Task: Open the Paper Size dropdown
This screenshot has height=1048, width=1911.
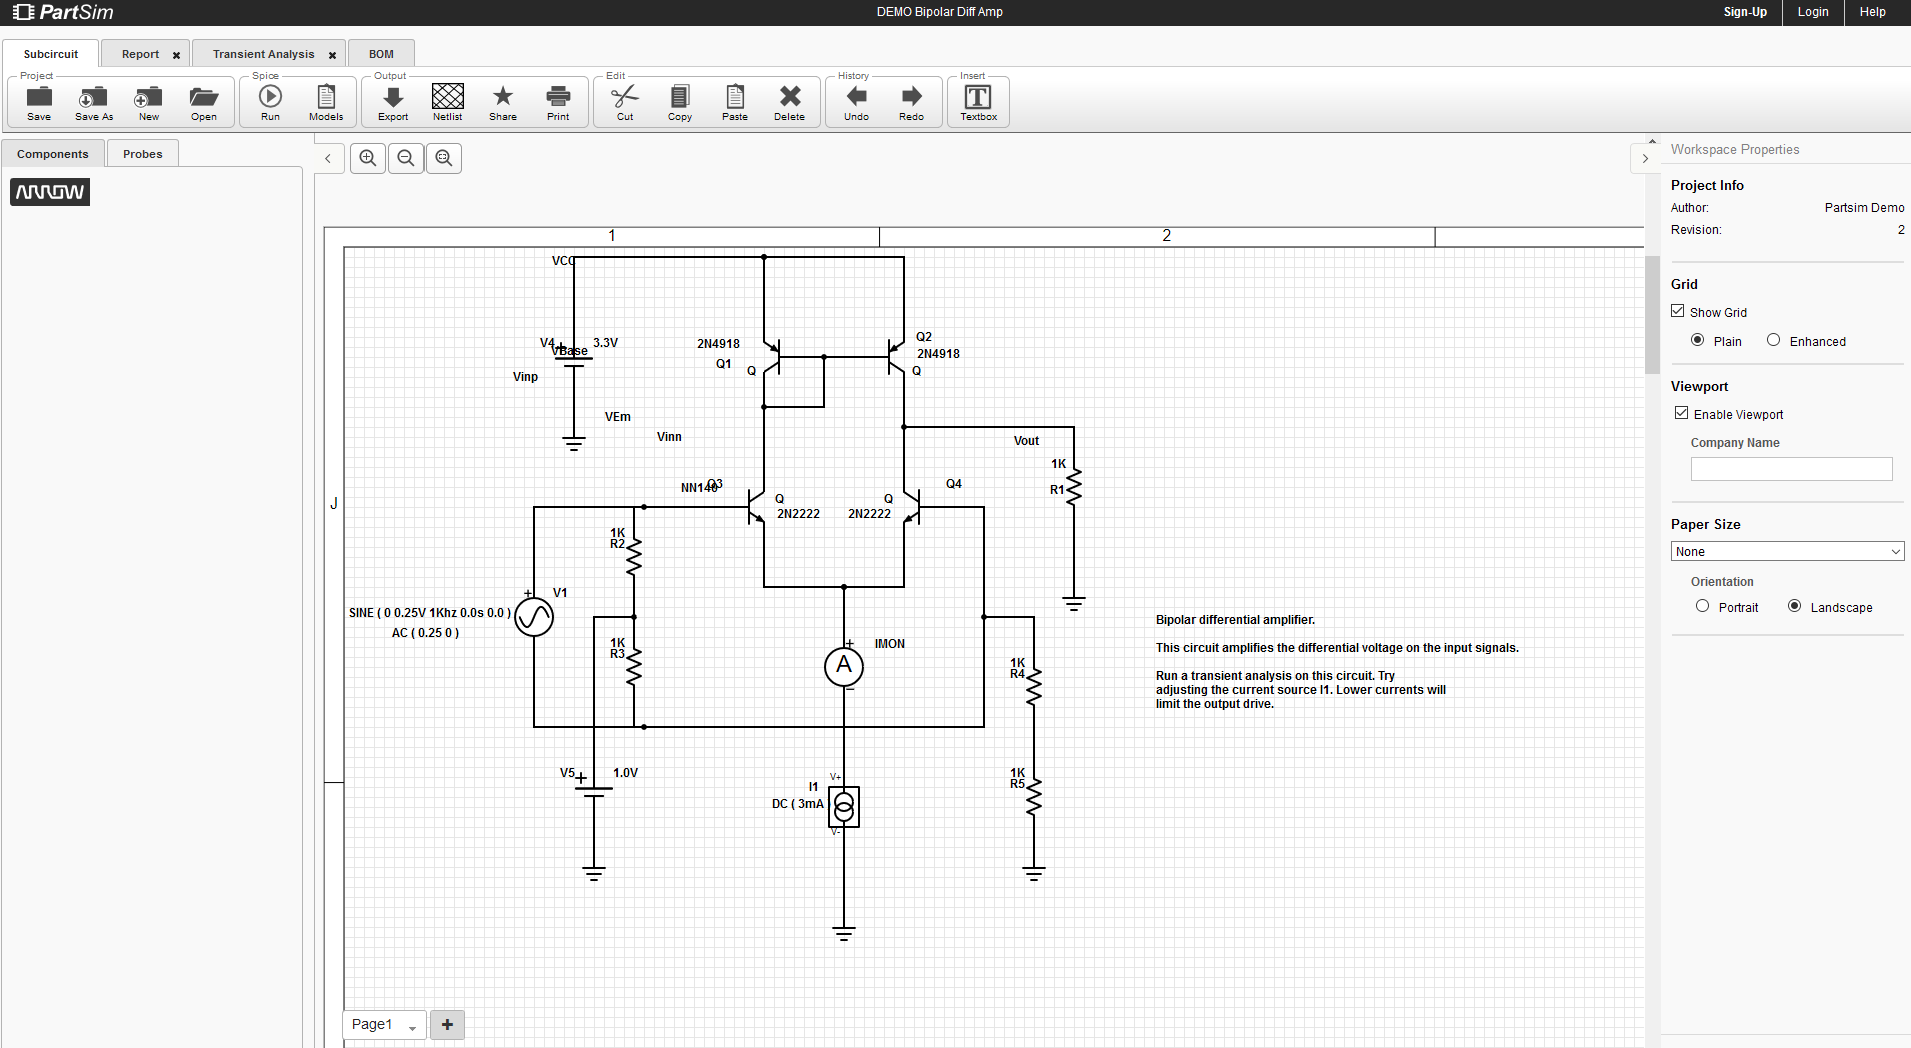Action: pyautogui.click(x=1786, y=551)
